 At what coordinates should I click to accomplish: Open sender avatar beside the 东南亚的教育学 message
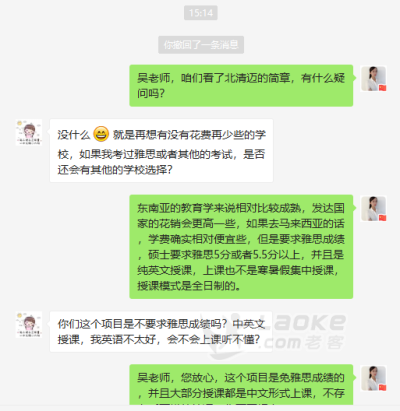[x=374, y=209]
